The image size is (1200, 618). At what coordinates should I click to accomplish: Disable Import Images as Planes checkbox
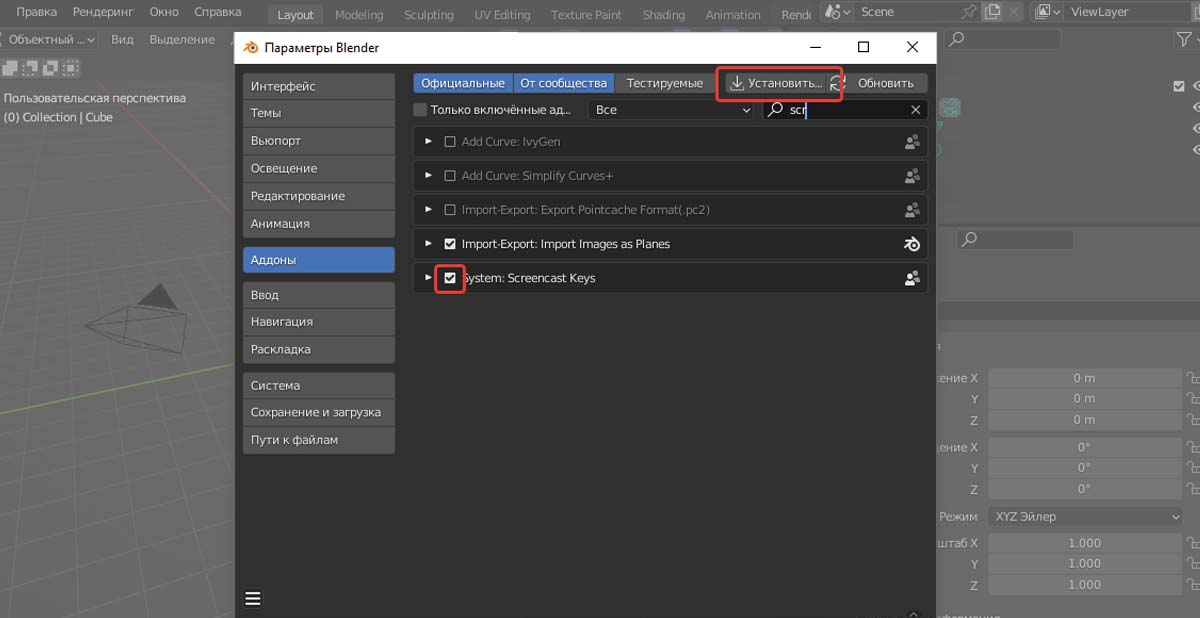click(450, 244)
